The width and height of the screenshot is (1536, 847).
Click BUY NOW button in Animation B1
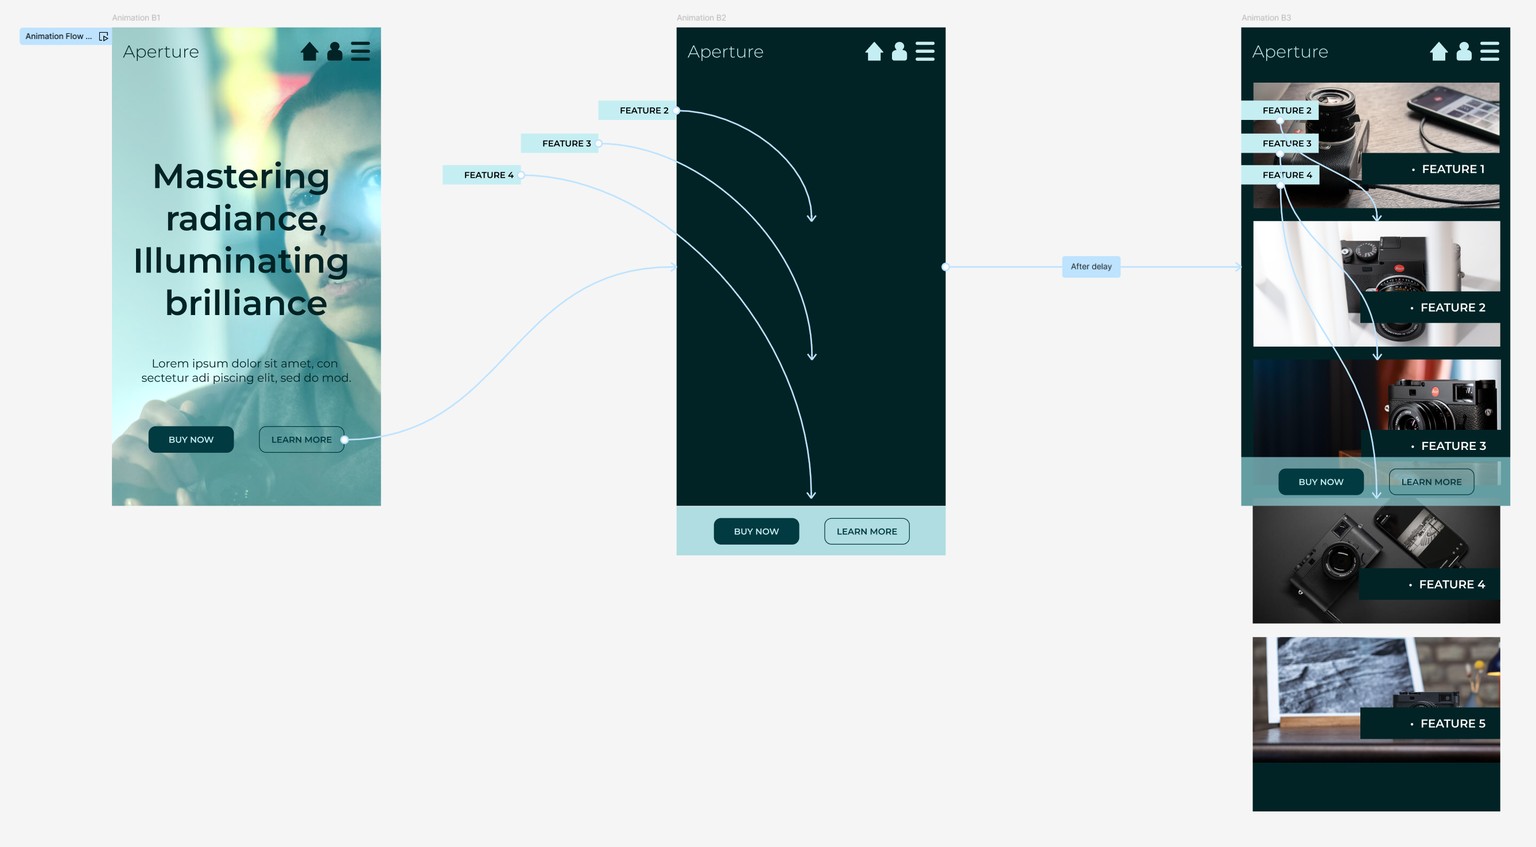click(191, 439)
